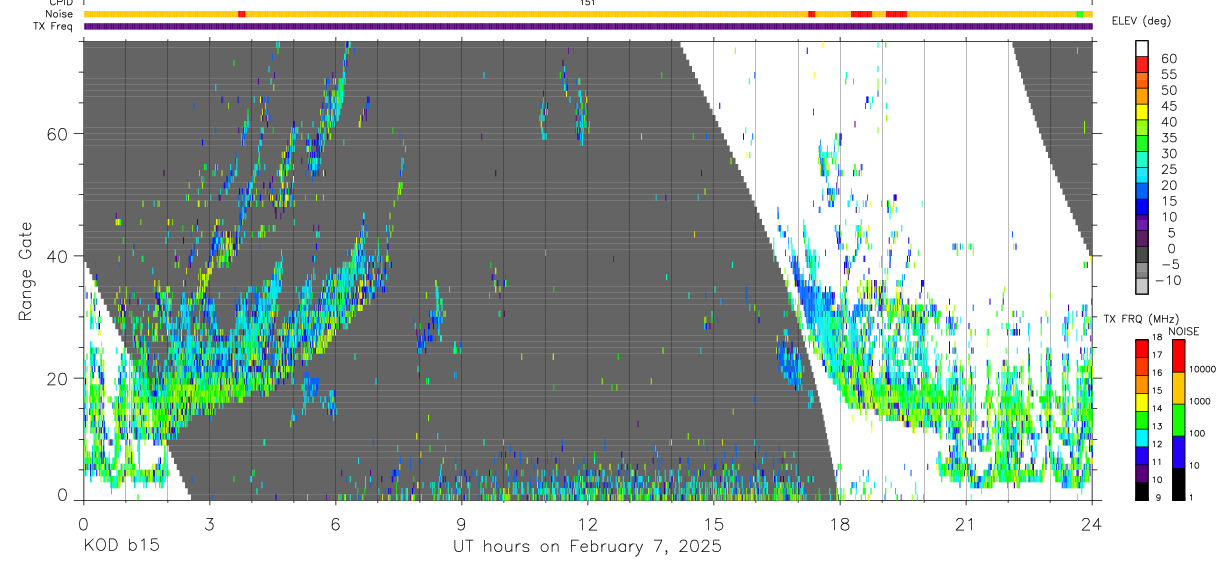Pick the red segment of TX FRQ bar
Image resolution: width=1228 pixels, height=567 pixels.
1142,348
